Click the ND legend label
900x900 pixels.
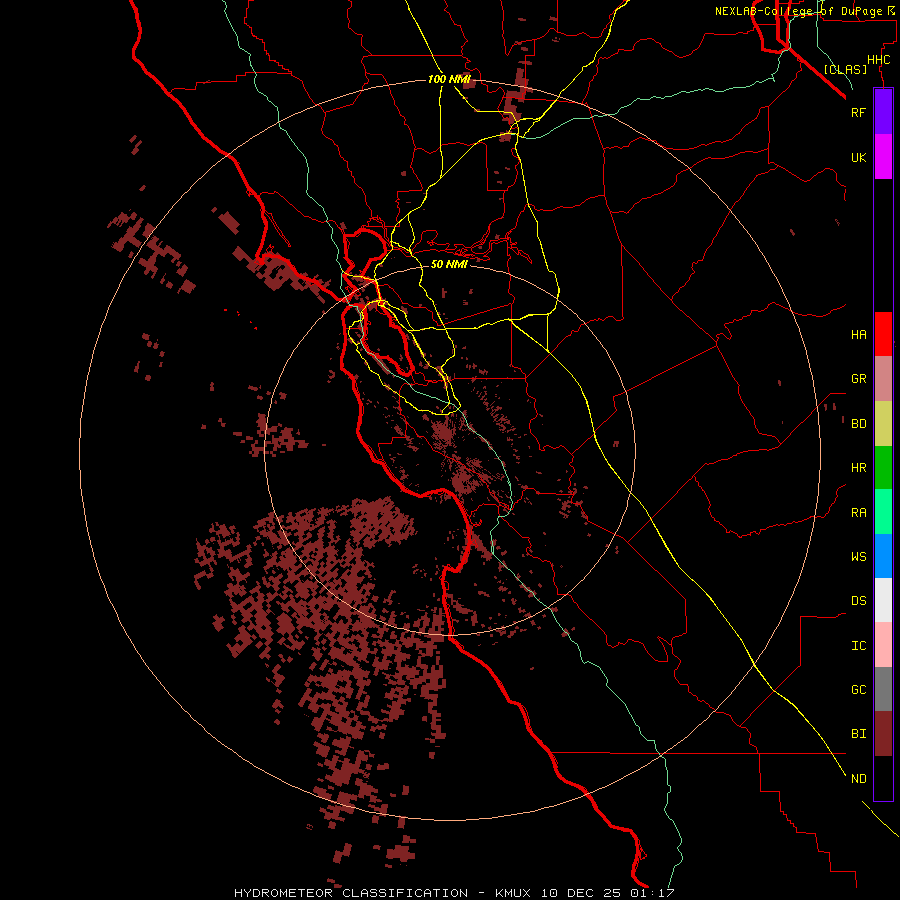pyautogui.click(x=858, y=778)
